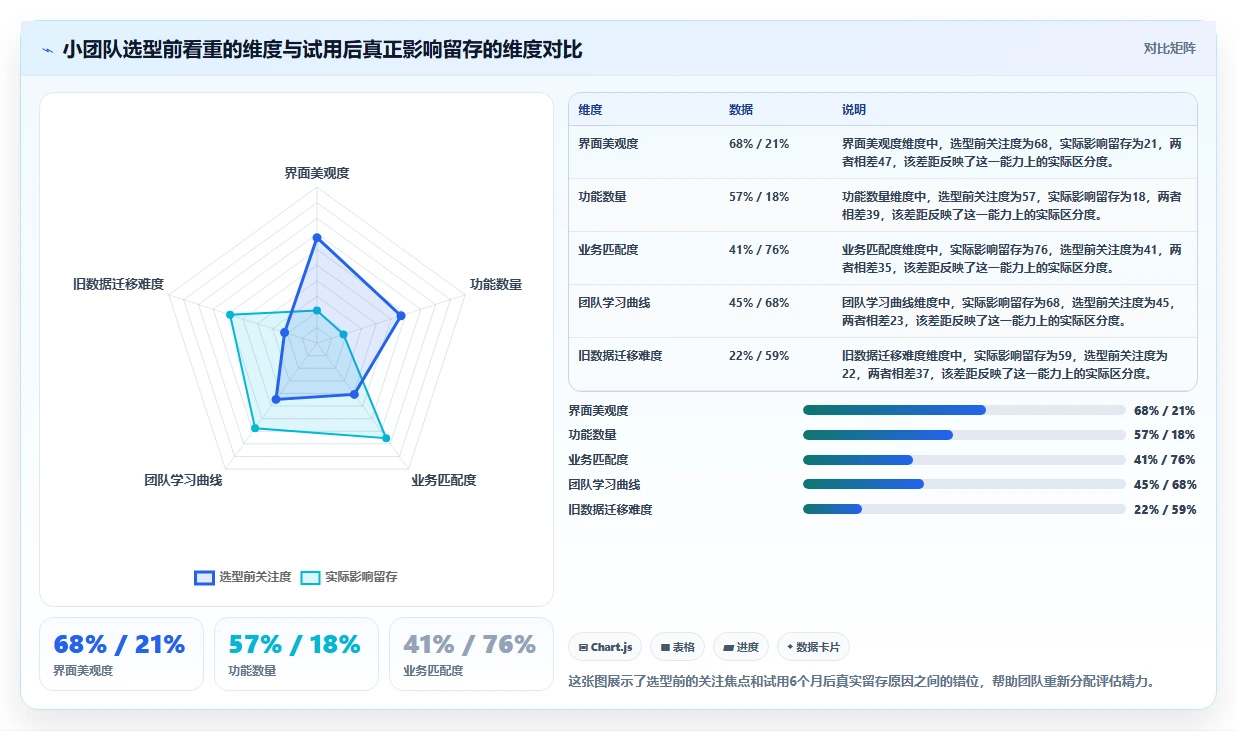Click the 功能数量 progress bar
This screenshot has width=1237, height=731.
coord(964,435)
